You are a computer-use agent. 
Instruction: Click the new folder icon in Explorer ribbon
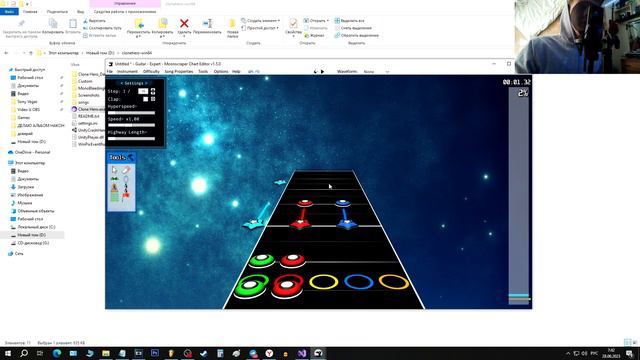(x=233, y=24)
